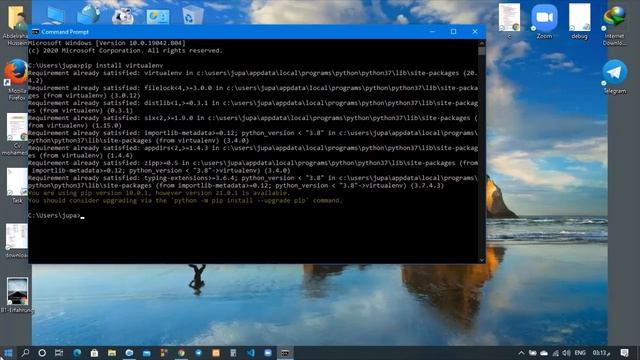This screenshot has height=360, width=640.
Task: Open Task View in the taskbar
Action: pos(59,353)
